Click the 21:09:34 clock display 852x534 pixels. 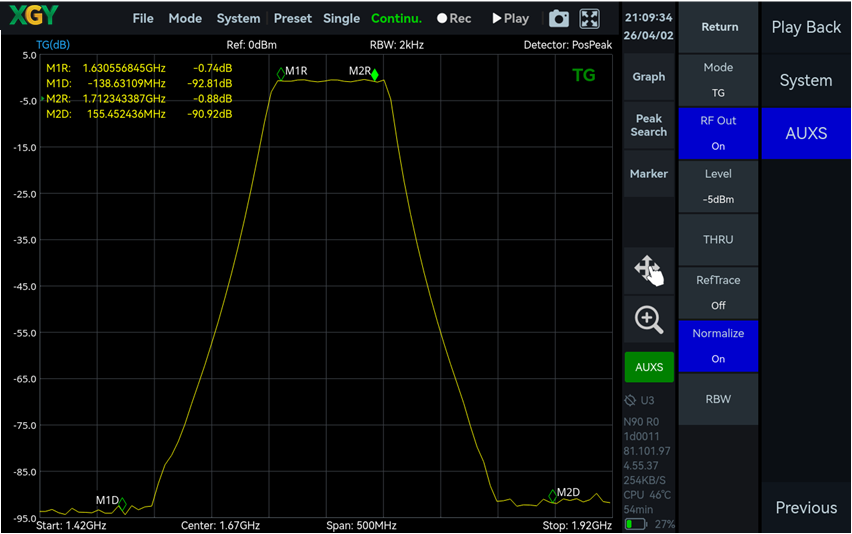648,17
